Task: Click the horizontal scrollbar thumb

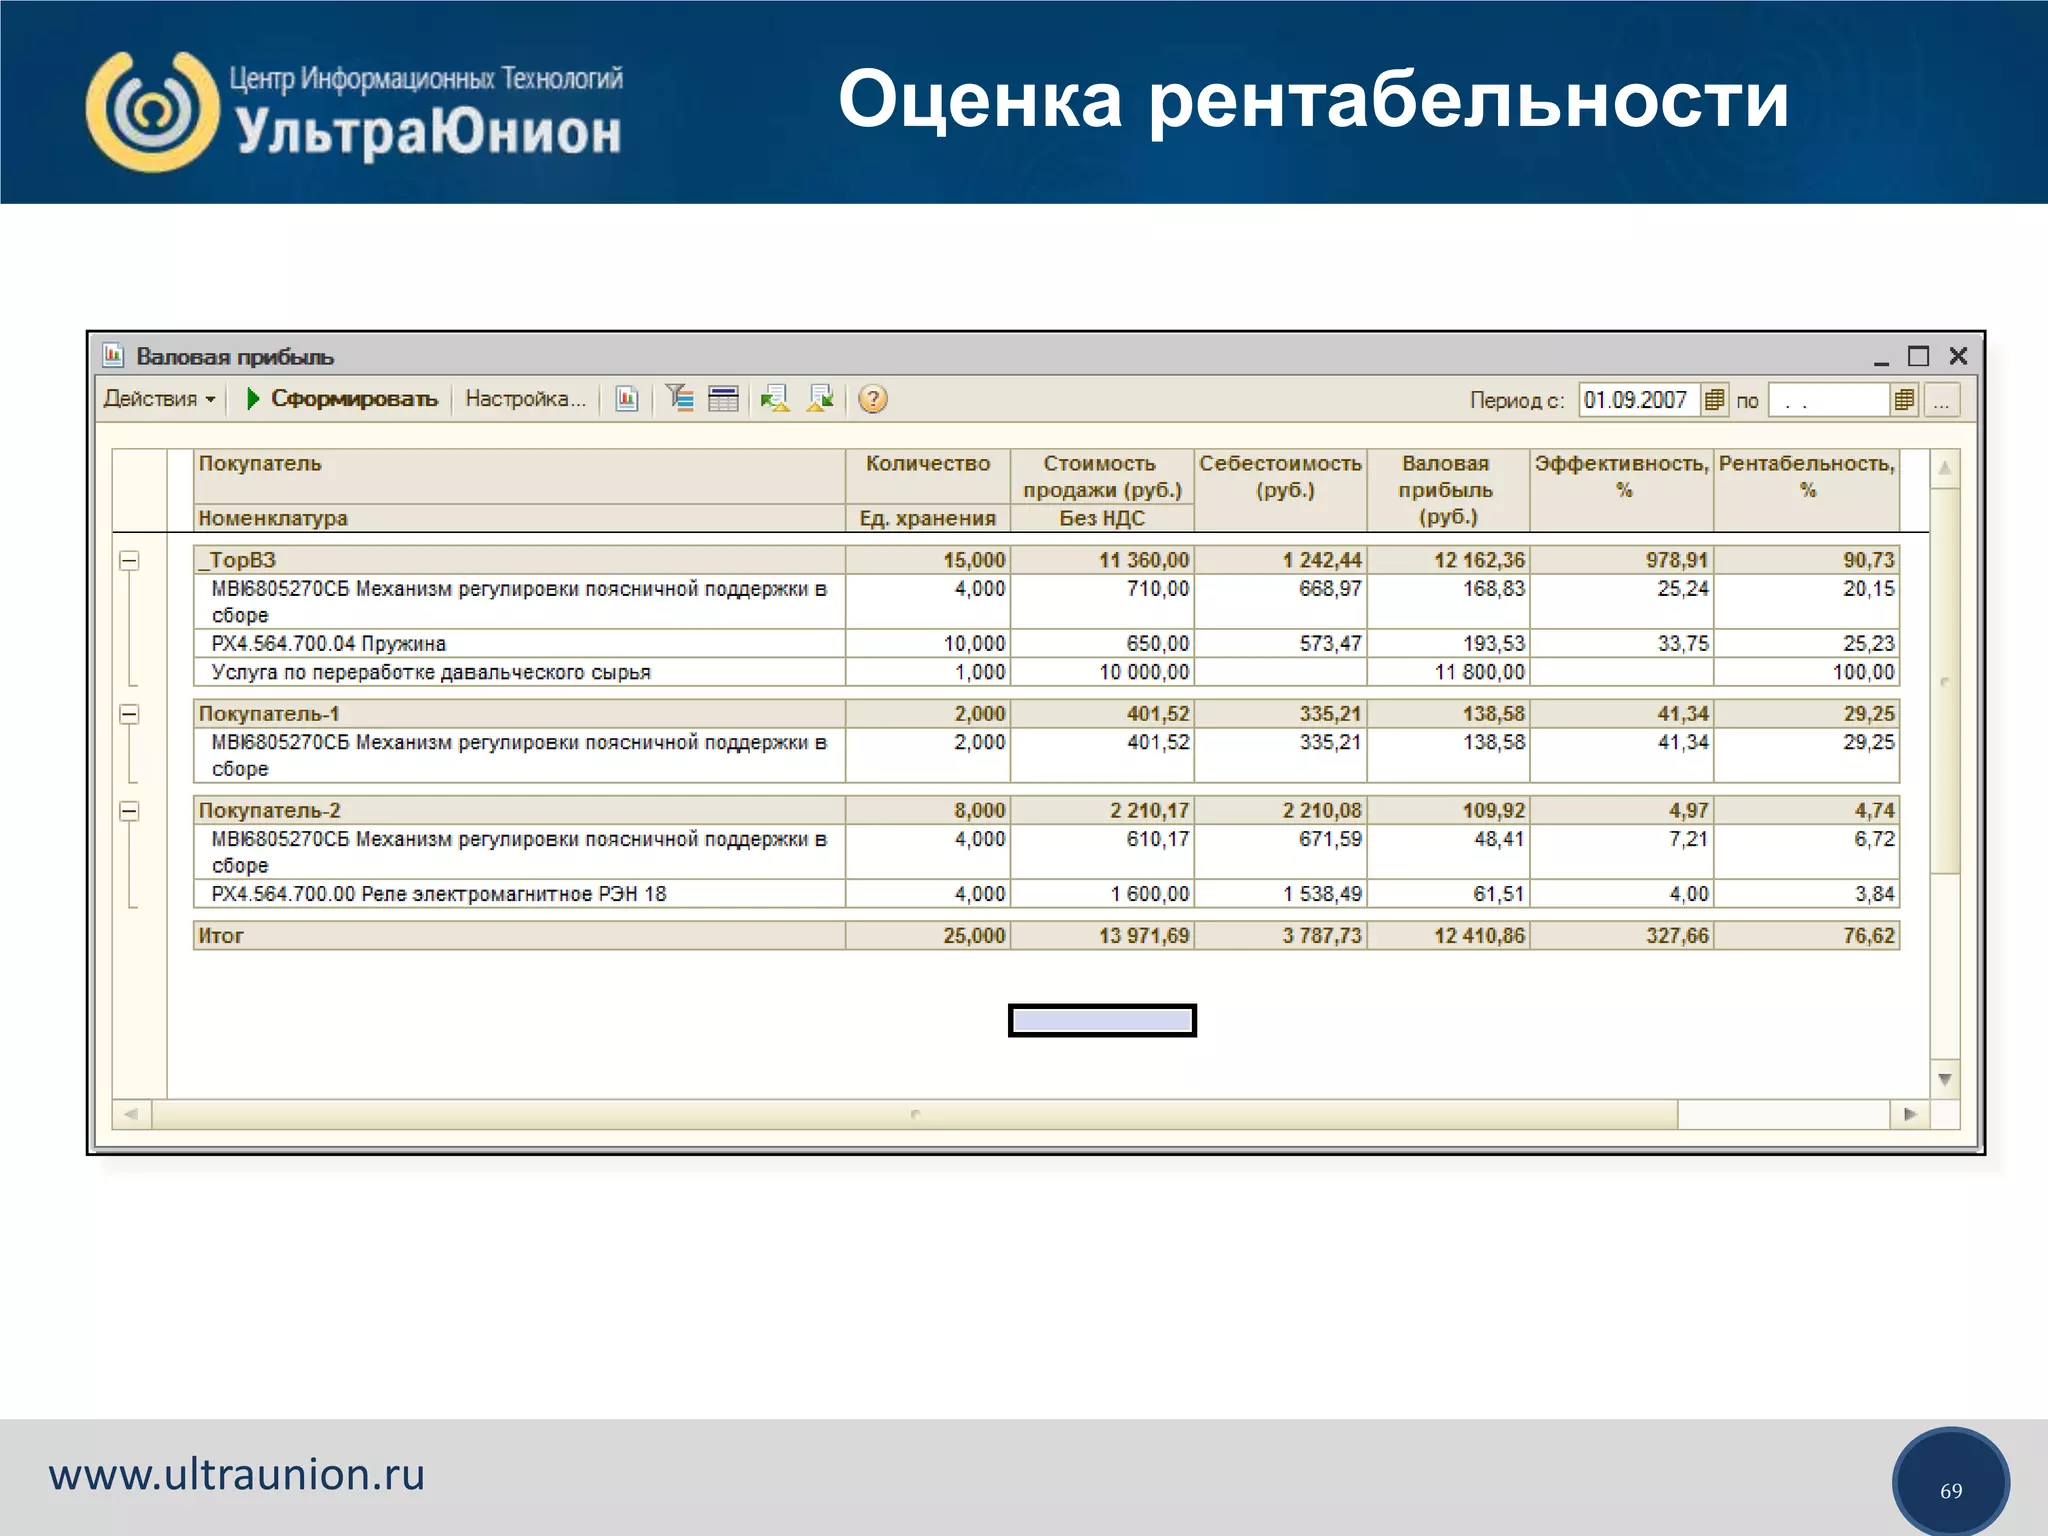Action: [x=914, y=1114]
